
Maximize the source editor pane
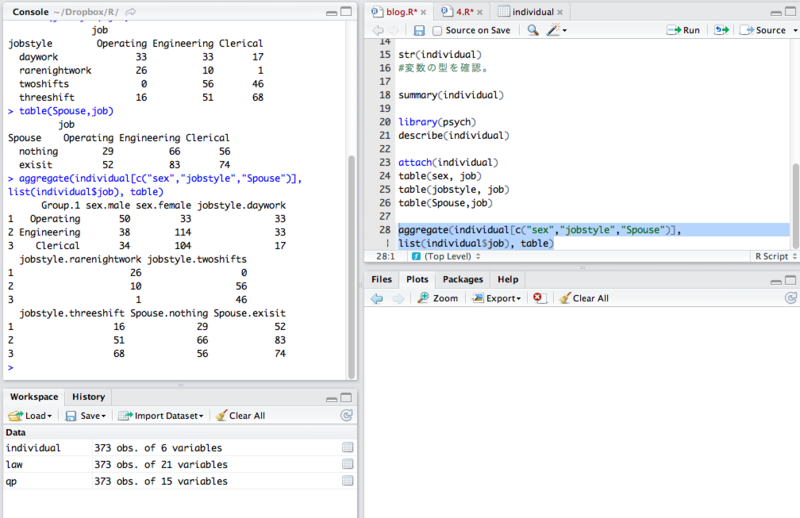pos(791,11)
